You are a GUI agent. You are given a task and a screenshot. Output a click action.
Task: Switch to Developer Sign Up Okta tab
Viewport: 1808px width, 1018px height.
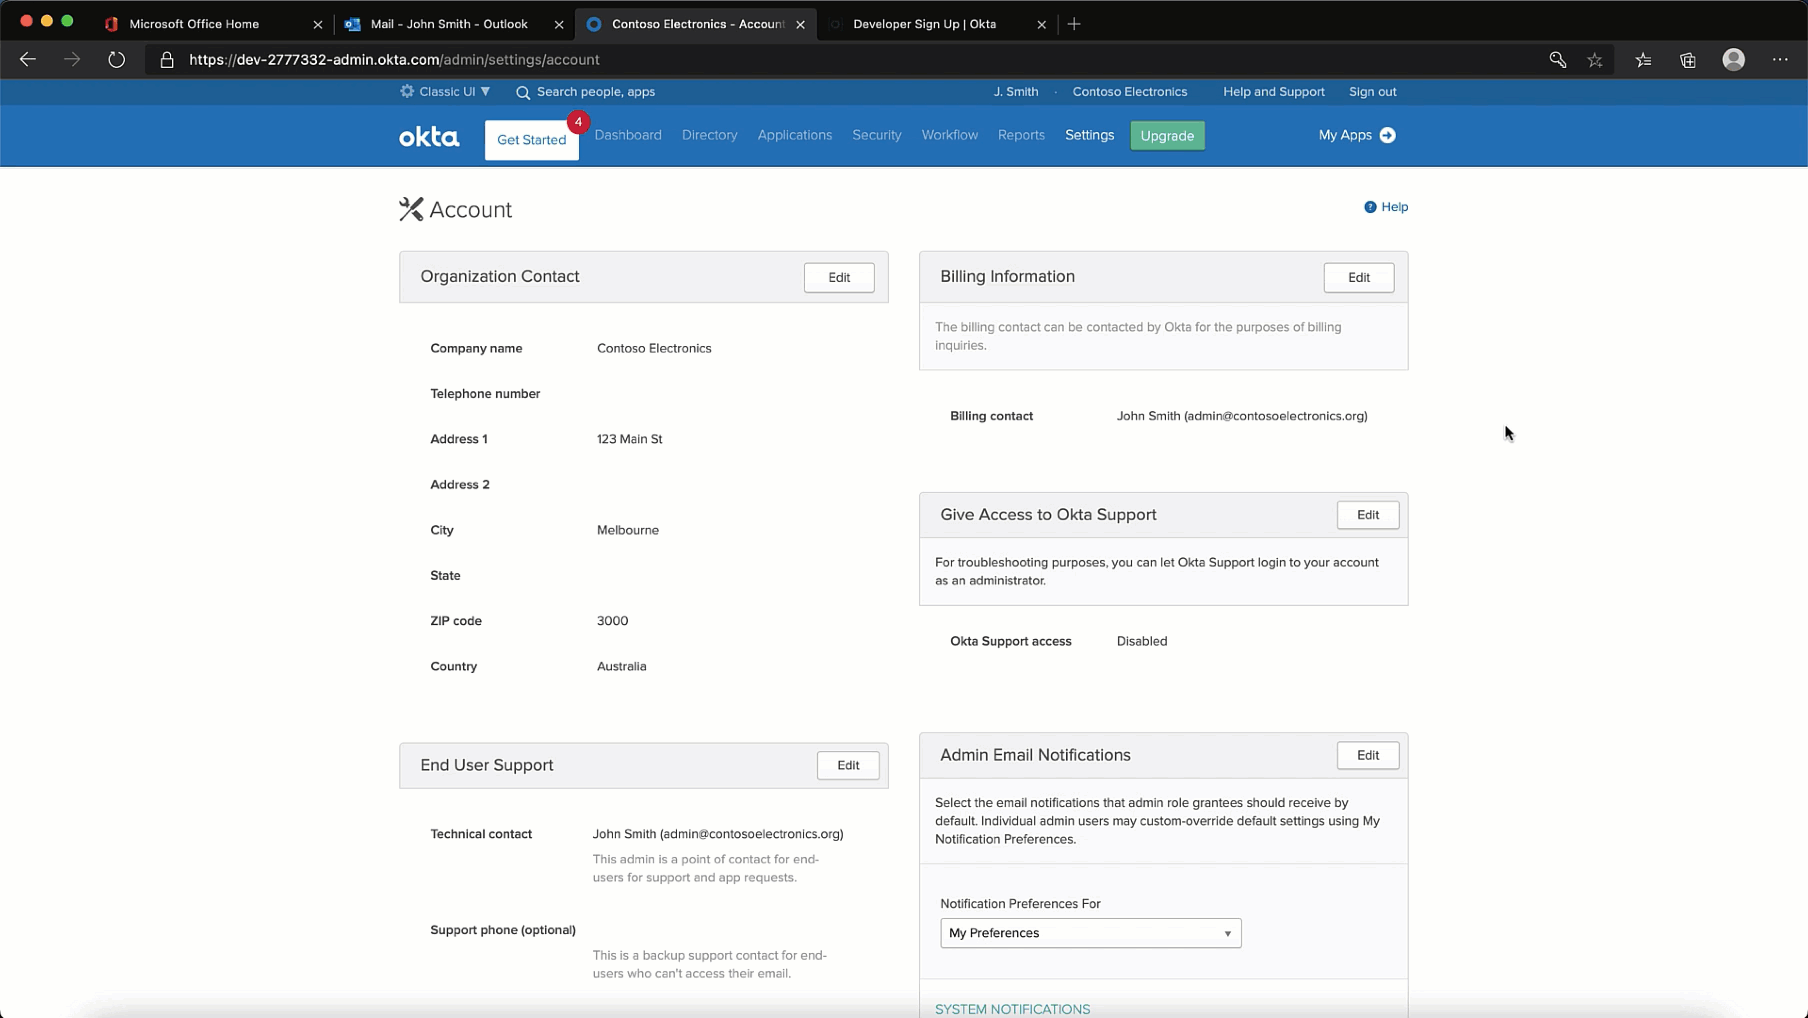(x=924, y=24)
